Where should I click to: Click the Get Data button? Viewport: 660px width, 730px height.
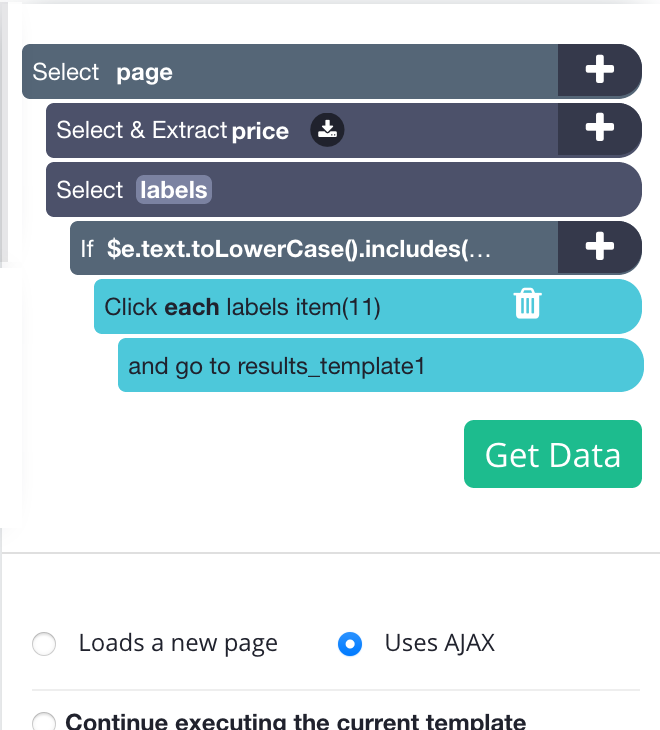click(553, 454)
